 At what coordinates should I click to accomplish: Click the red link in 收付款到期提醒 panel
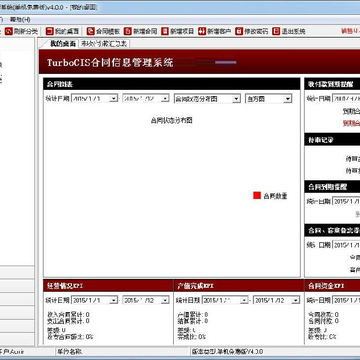click(x=351, y=123)
